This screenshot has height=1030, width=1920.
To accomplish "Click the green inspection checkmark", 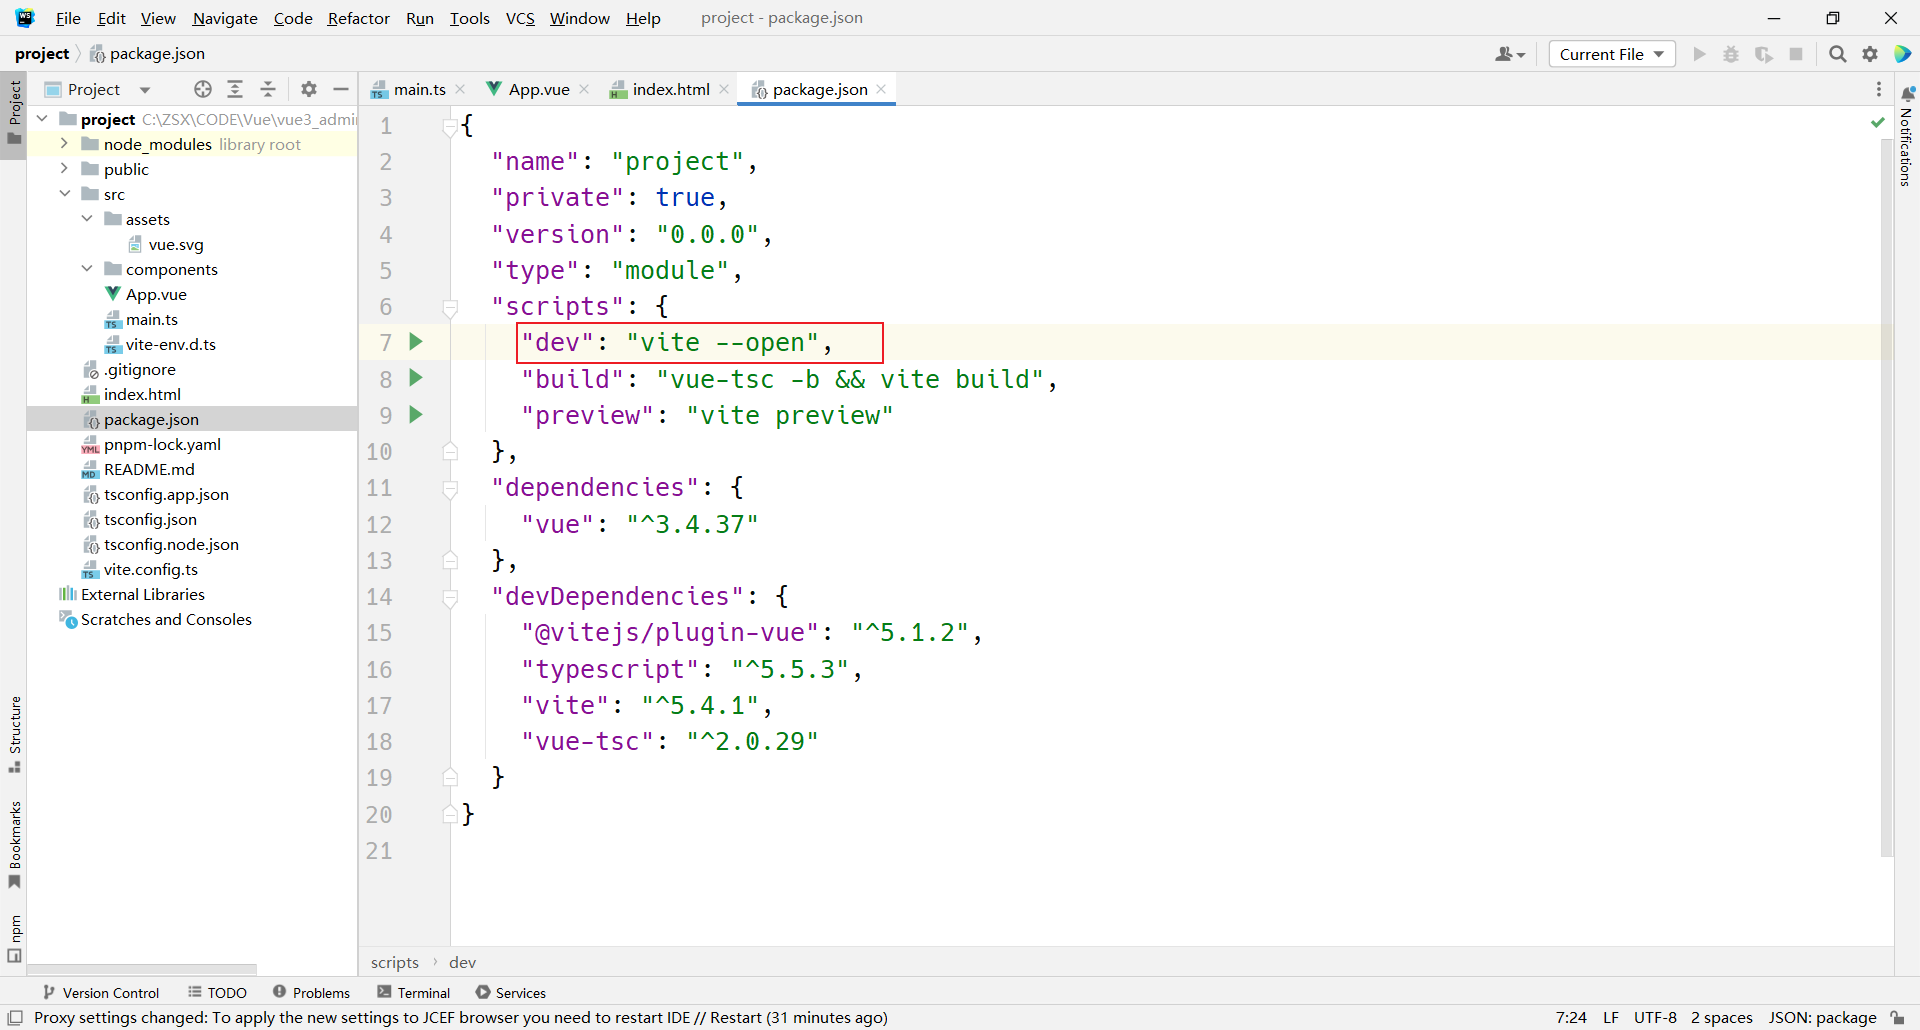I will pos(1878,122).
